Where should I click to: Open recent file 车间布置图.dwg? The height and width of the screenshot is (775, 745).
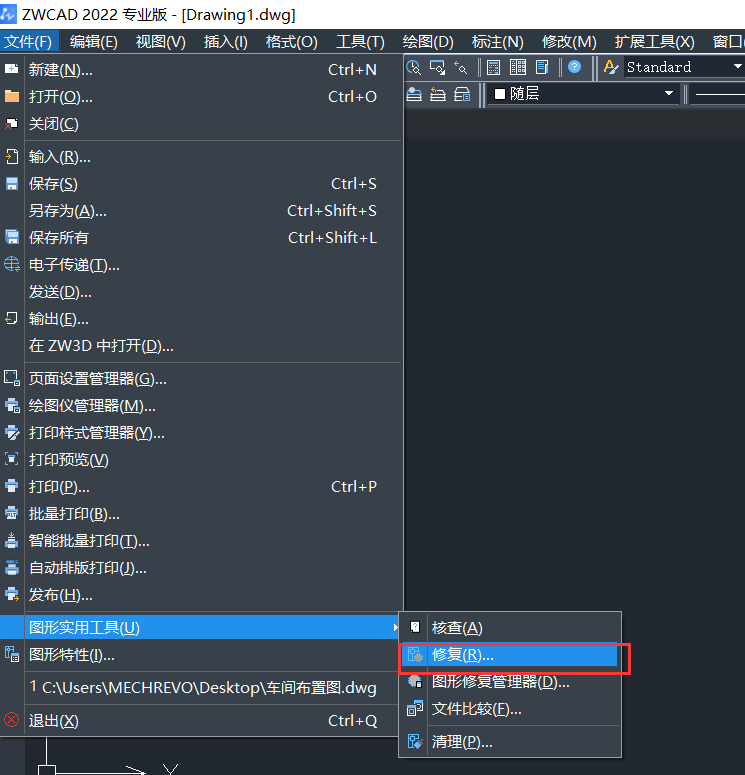pyautogui.click(x=200, y=688)
